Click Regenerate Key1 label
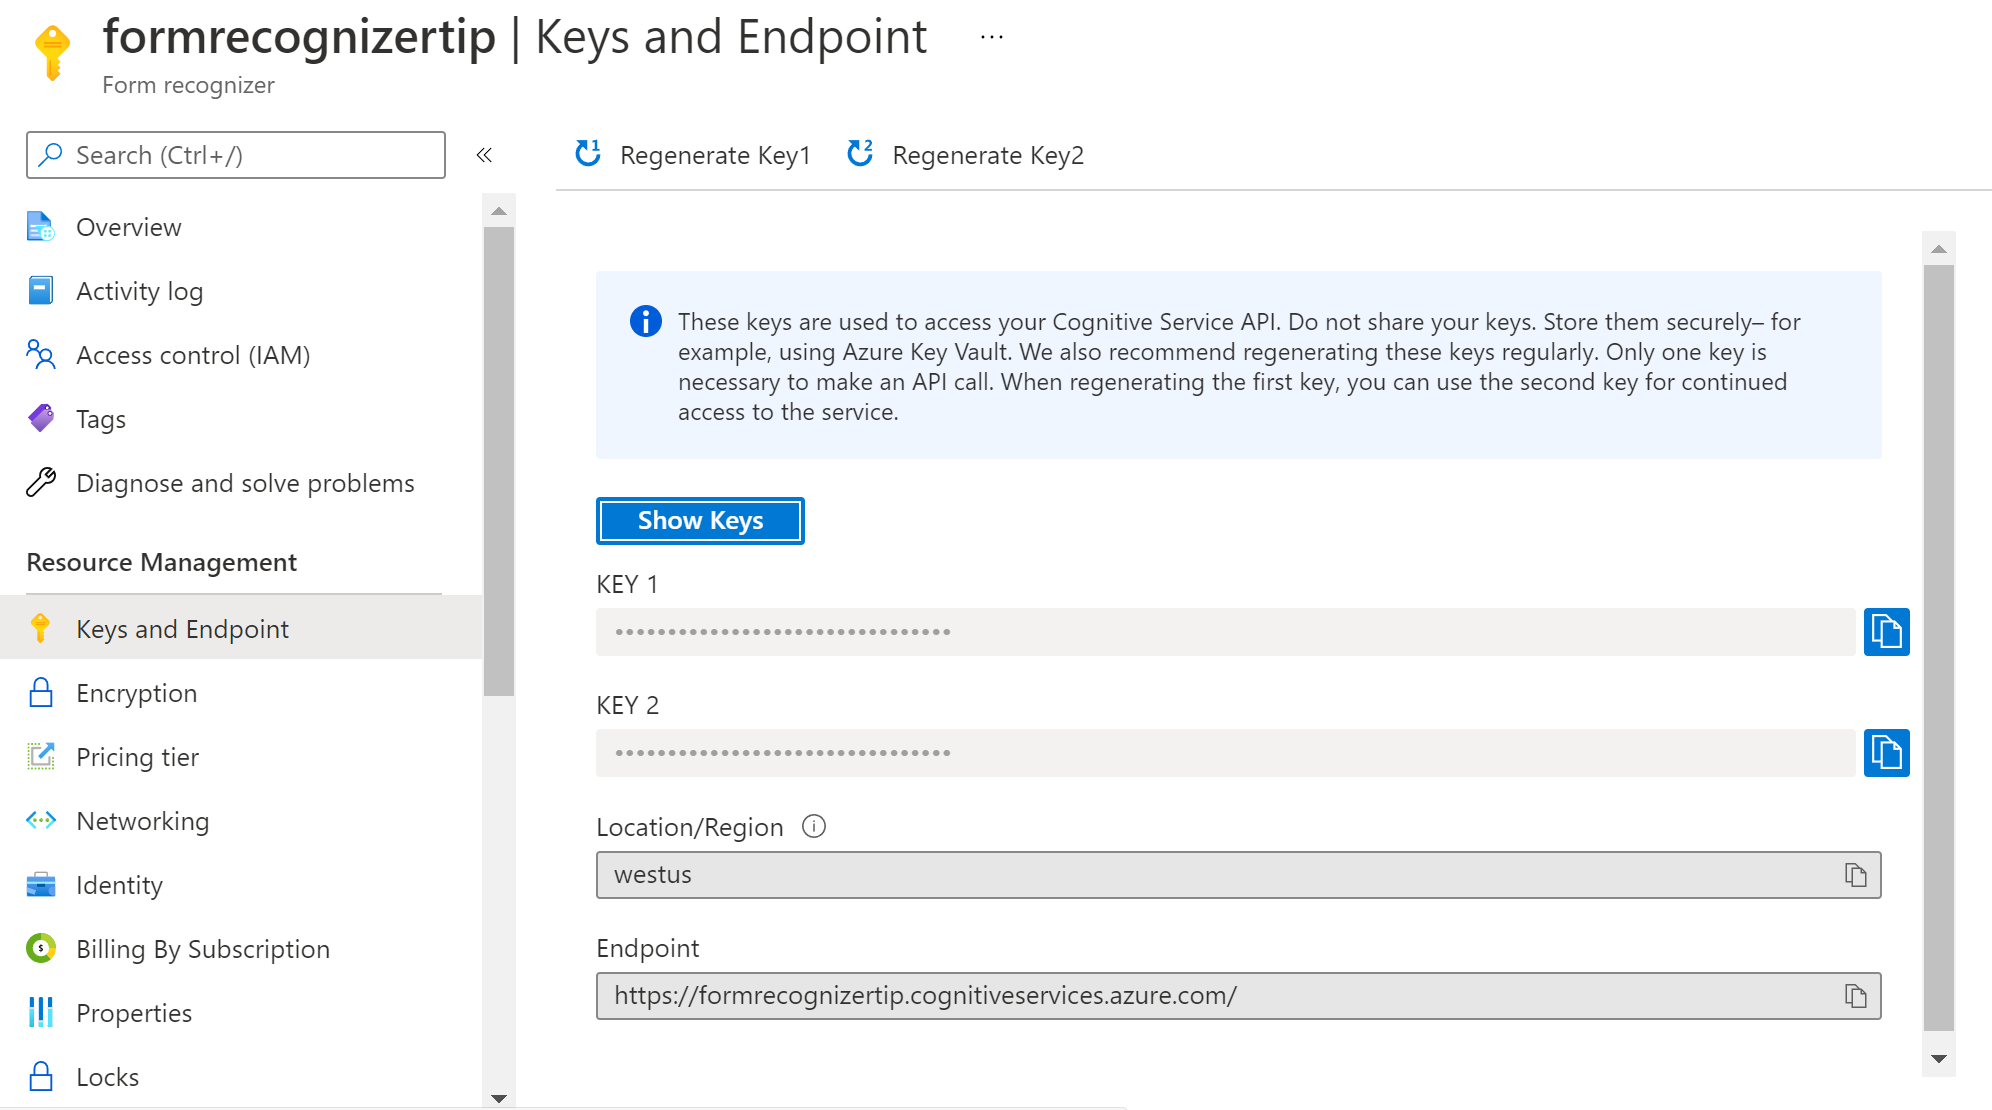The image size is (1992, 1110). click(715, 155)
